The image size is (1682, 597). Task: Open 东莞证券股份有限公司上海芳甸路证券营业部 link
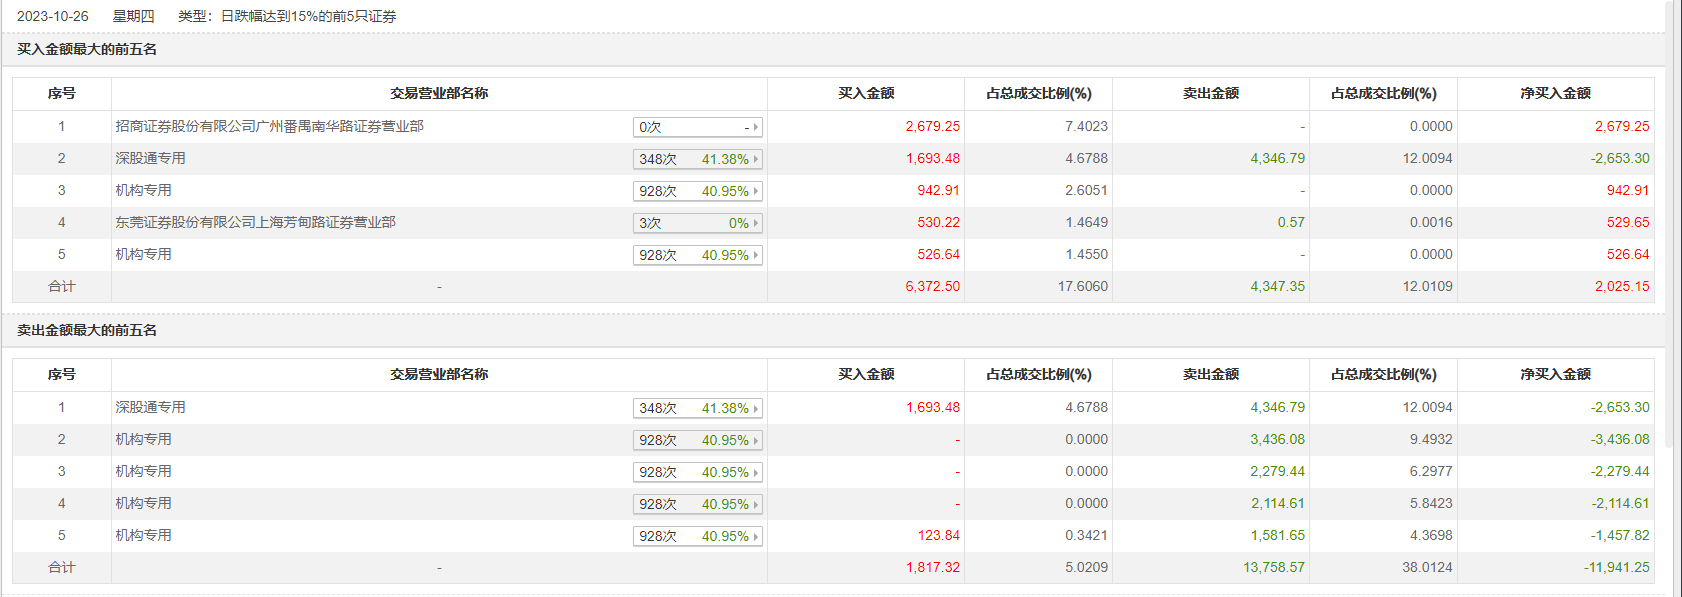(255, 222)
